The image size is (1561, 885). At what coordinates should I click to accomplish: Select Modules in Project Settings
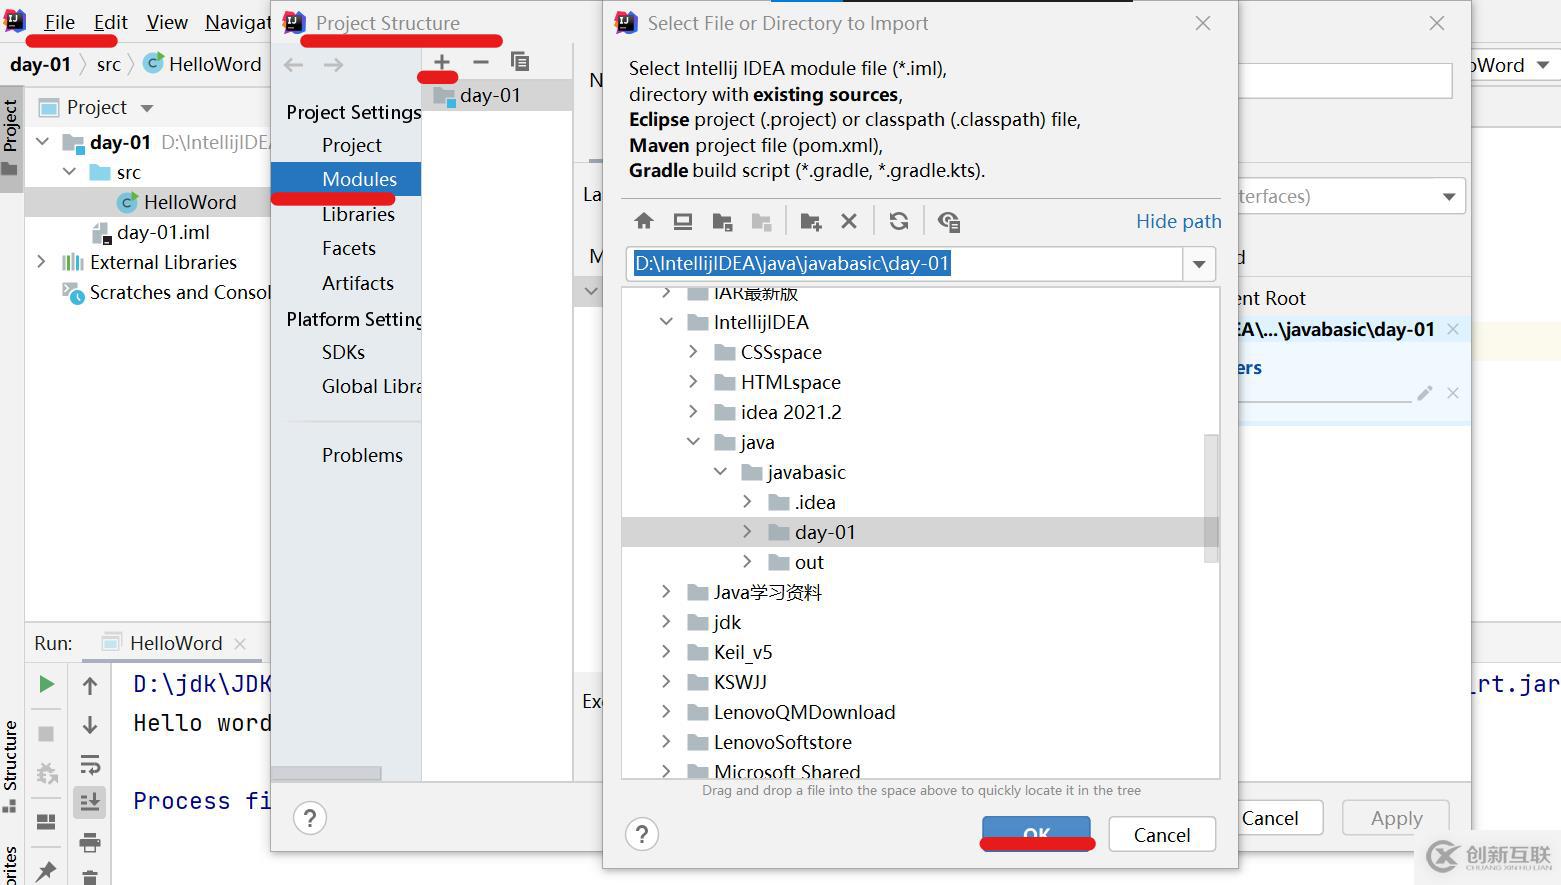(x=346, y=179)
